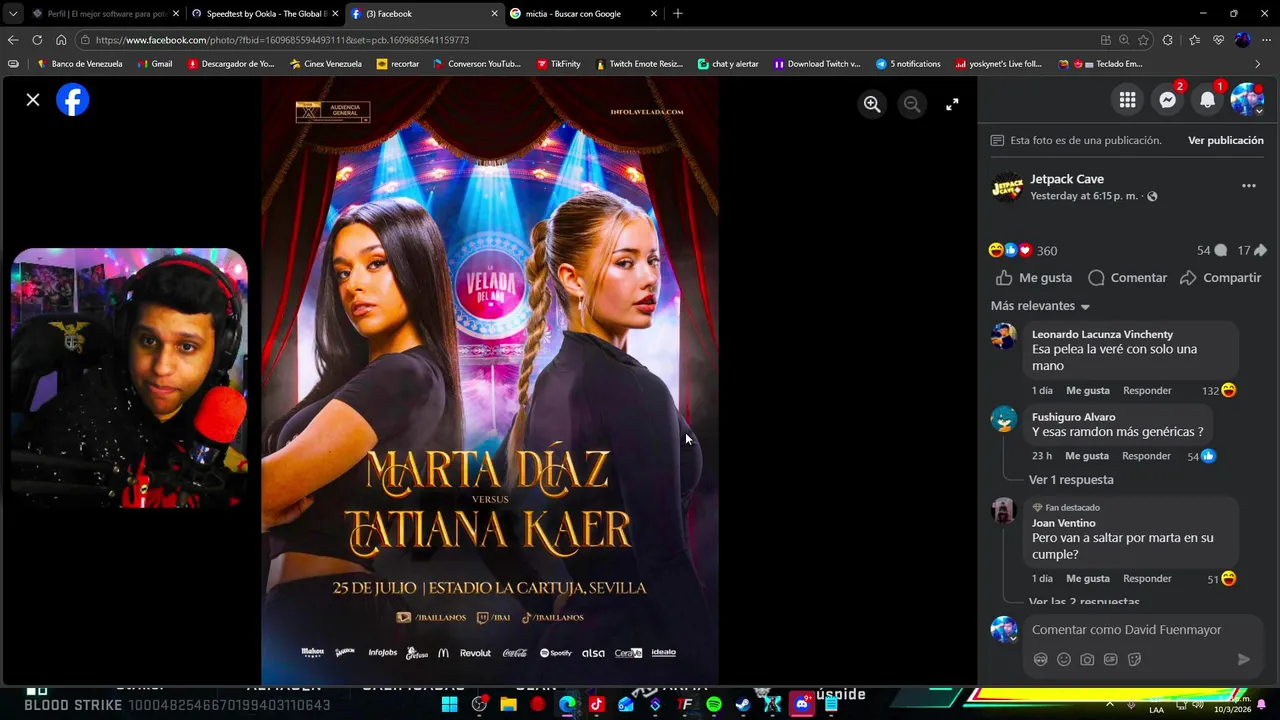This screenshot has height=720, width=1280.
Task: Send the comment with arrow button
Action: click(1243, 660)
